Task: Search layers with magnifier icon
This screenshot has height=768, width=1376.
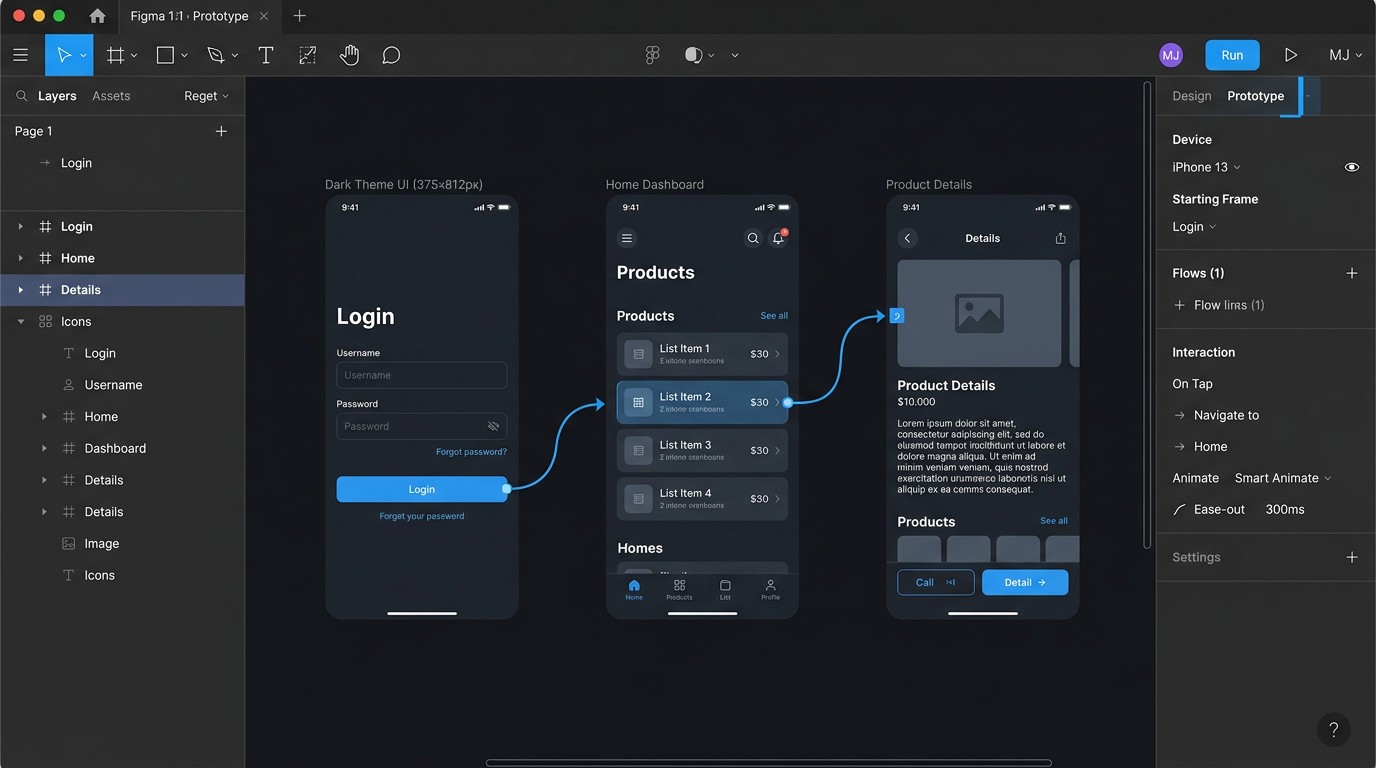Action: (22, 96)
